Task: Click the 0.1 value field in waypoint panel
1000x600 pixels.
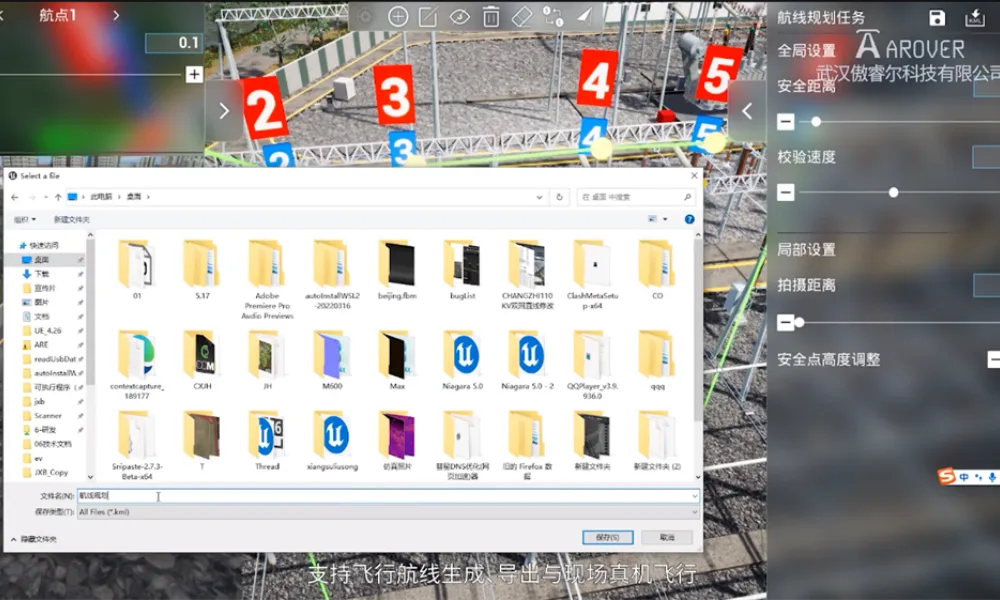Action: (x=173, y=43)
